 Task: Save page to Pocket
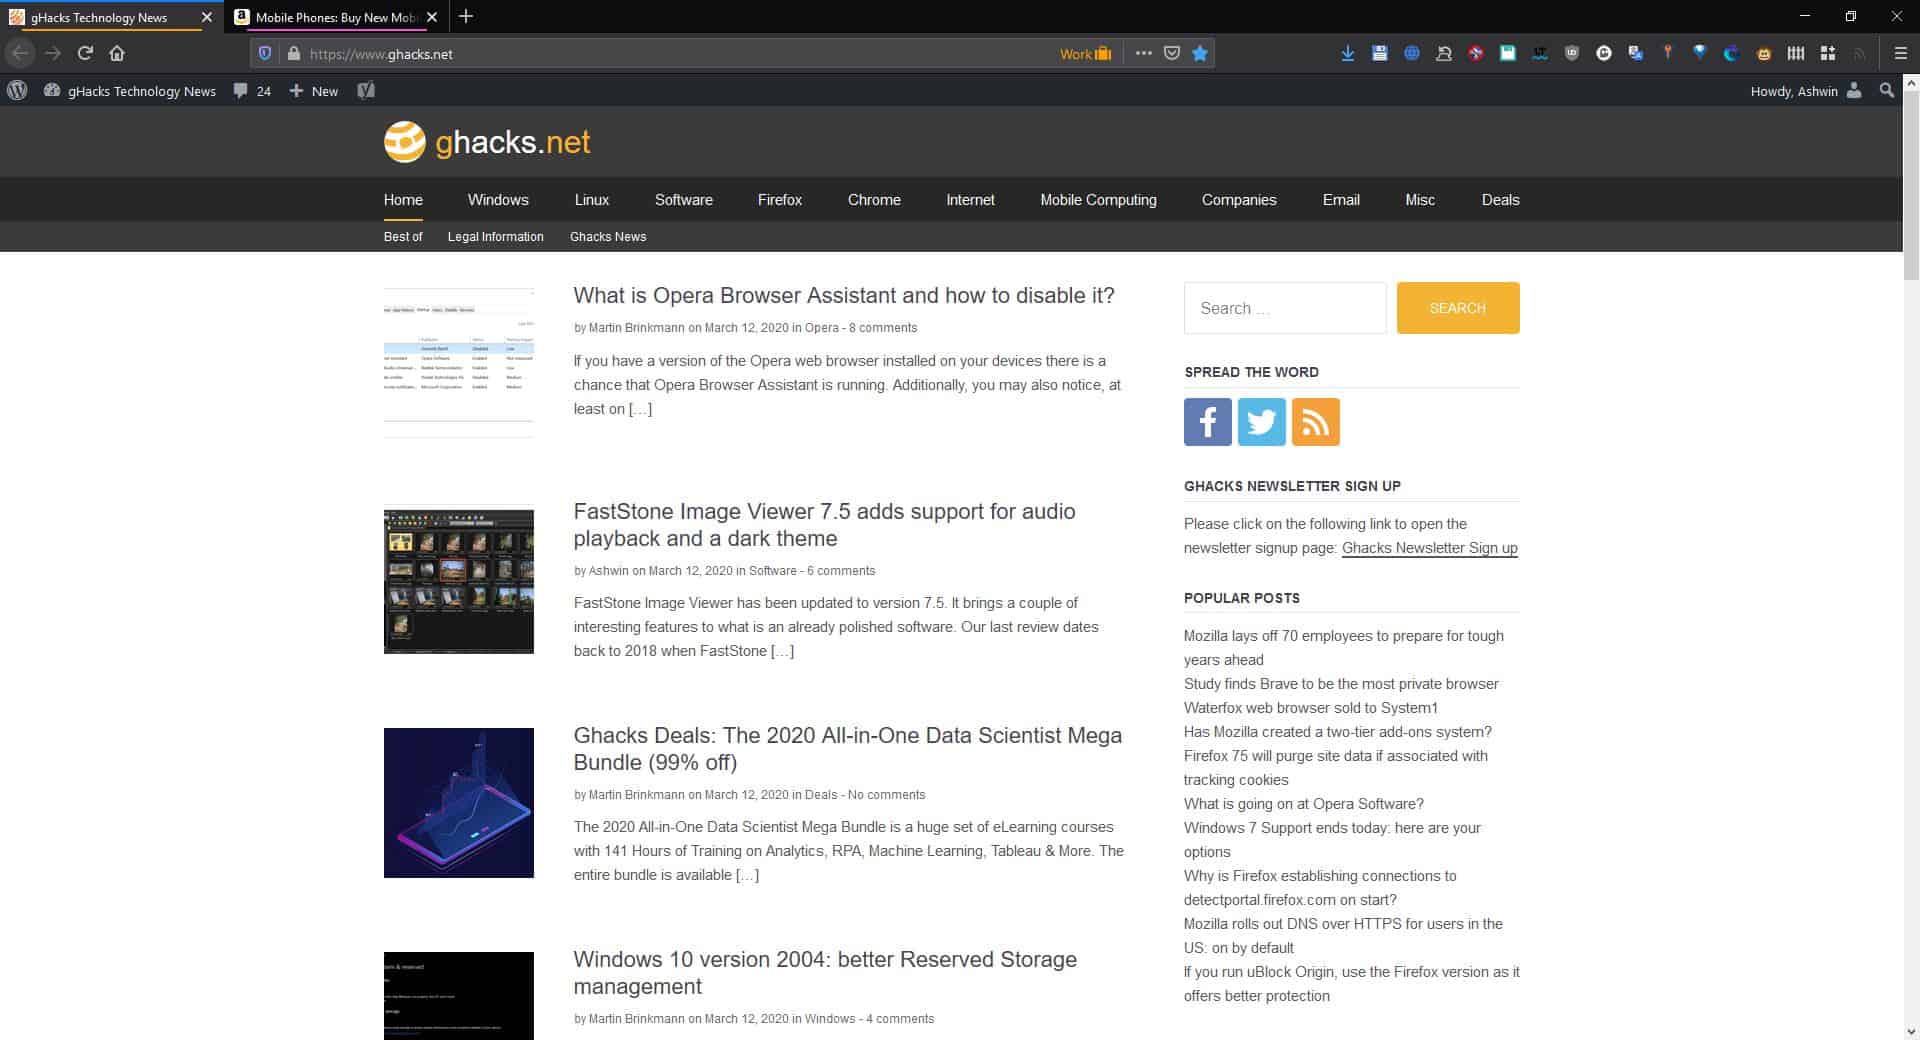[x=1172, y=54]
